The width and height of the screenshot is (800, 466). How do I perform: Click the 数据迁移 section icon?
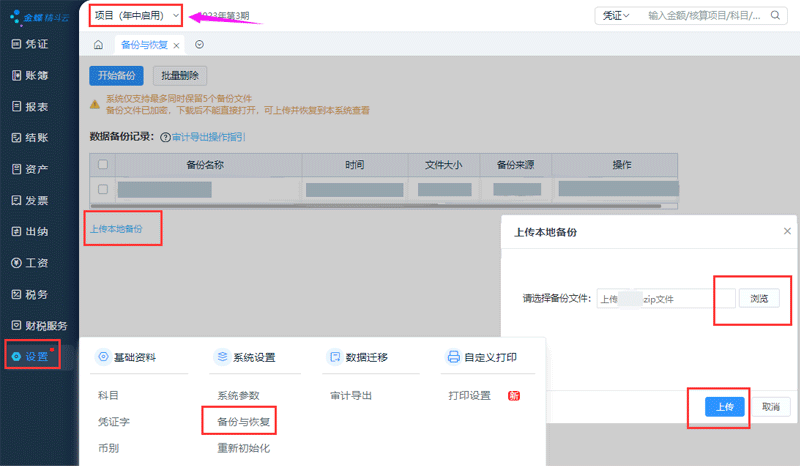point(335,357)
